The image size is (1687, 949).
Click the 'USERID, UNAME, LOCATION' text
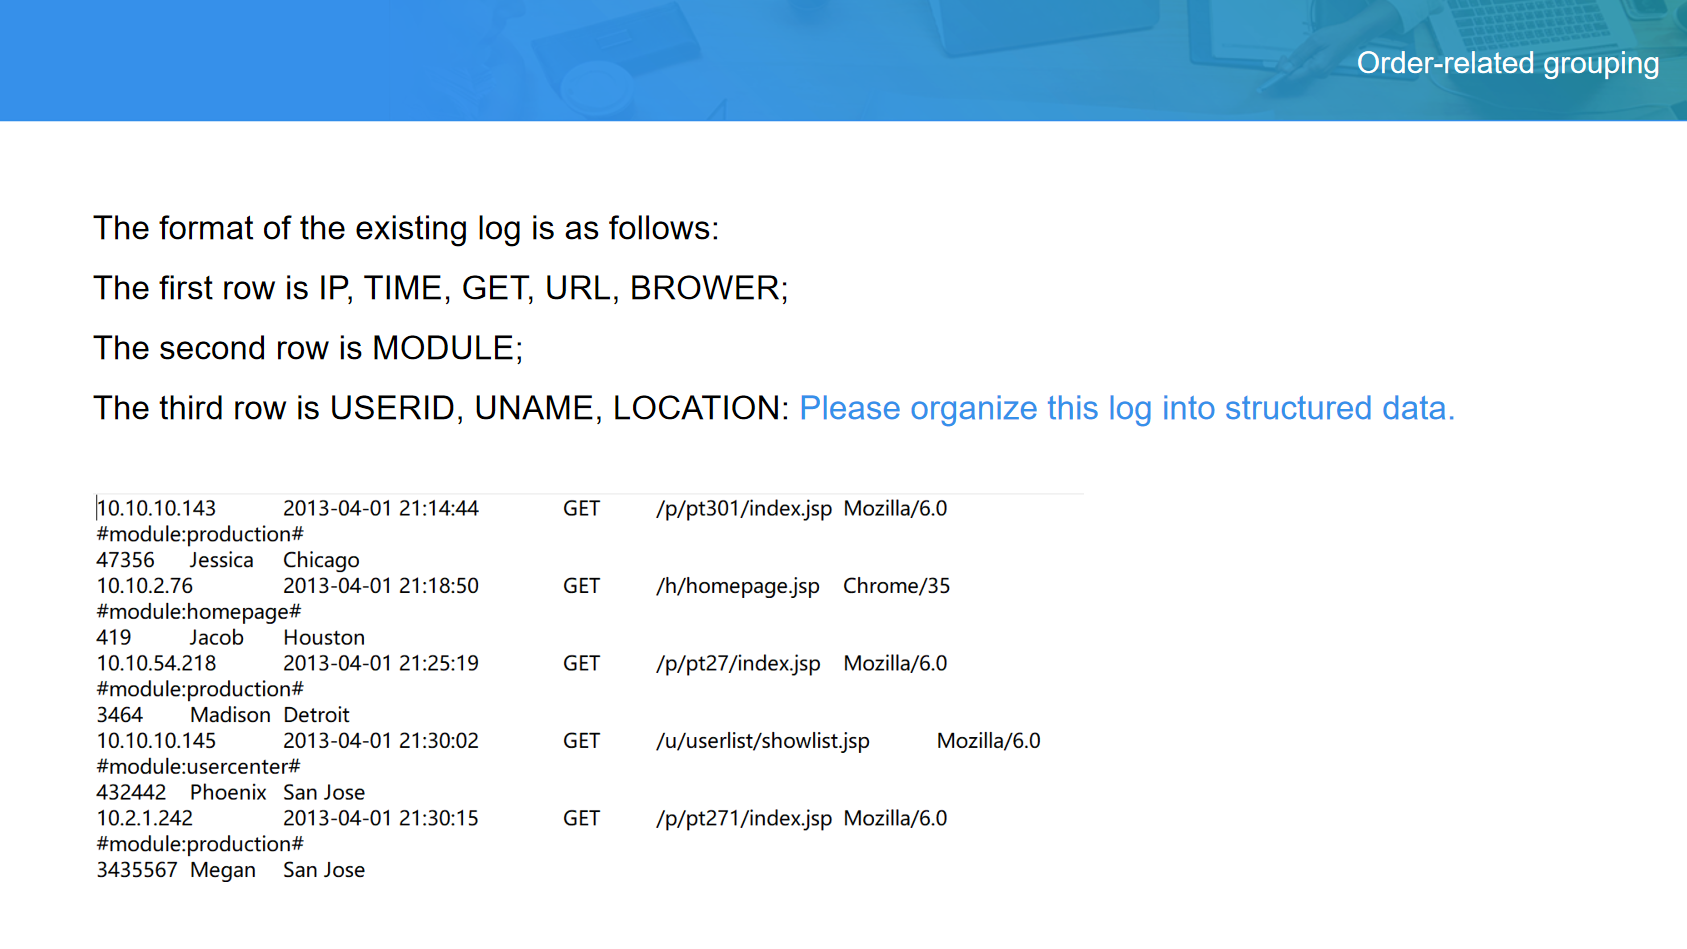click(x=555, y=408)
